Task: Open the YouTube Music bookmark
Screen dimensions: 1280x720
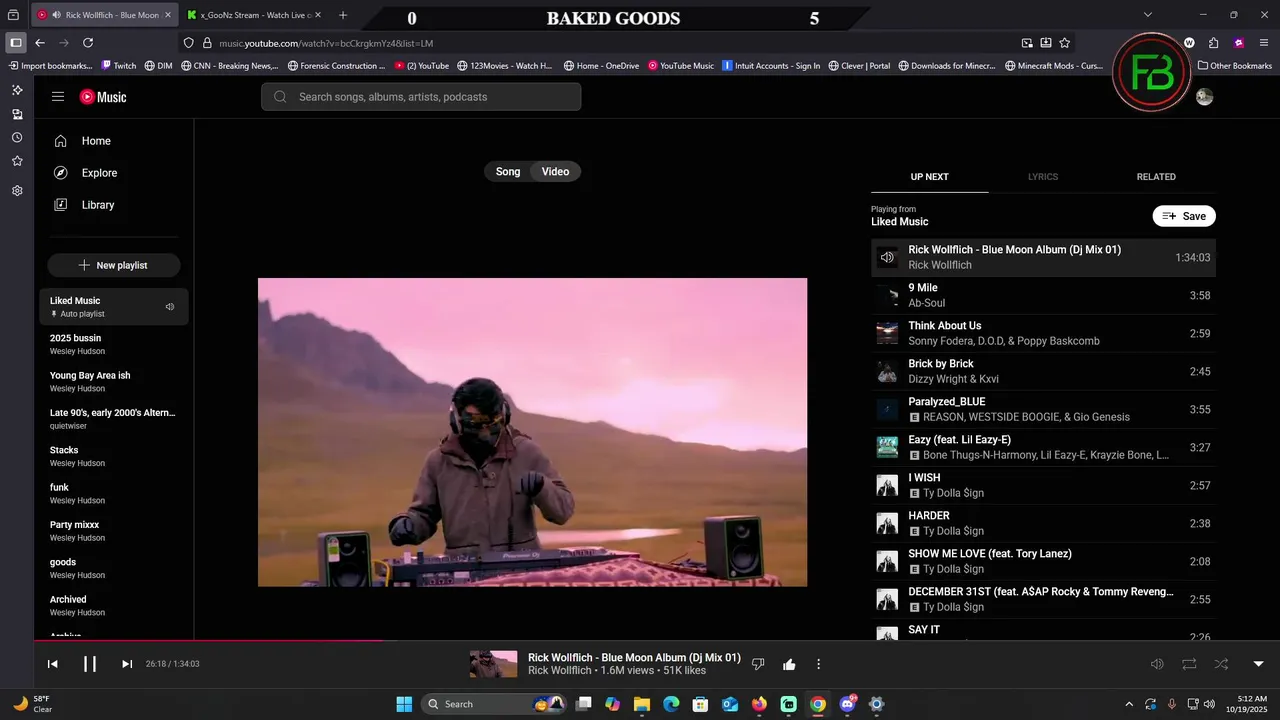Action: (x=681, y=66)
